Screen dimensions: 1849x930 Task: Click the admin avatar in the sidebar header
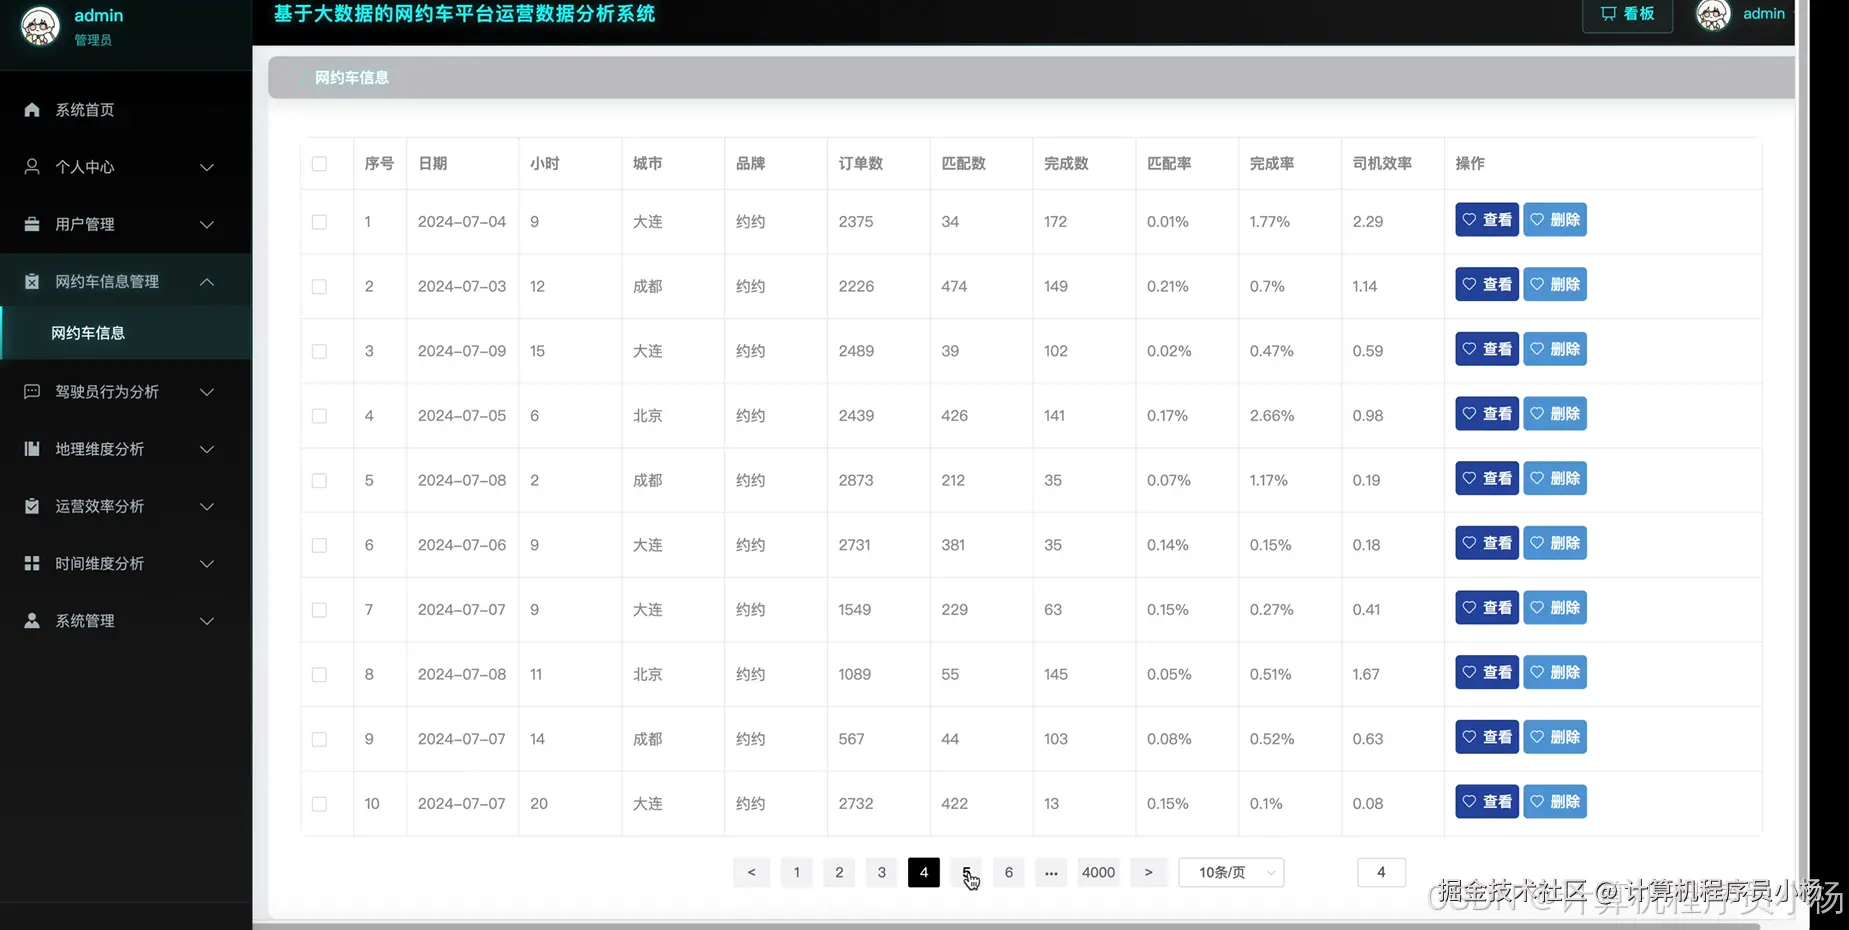click(40, 25)
